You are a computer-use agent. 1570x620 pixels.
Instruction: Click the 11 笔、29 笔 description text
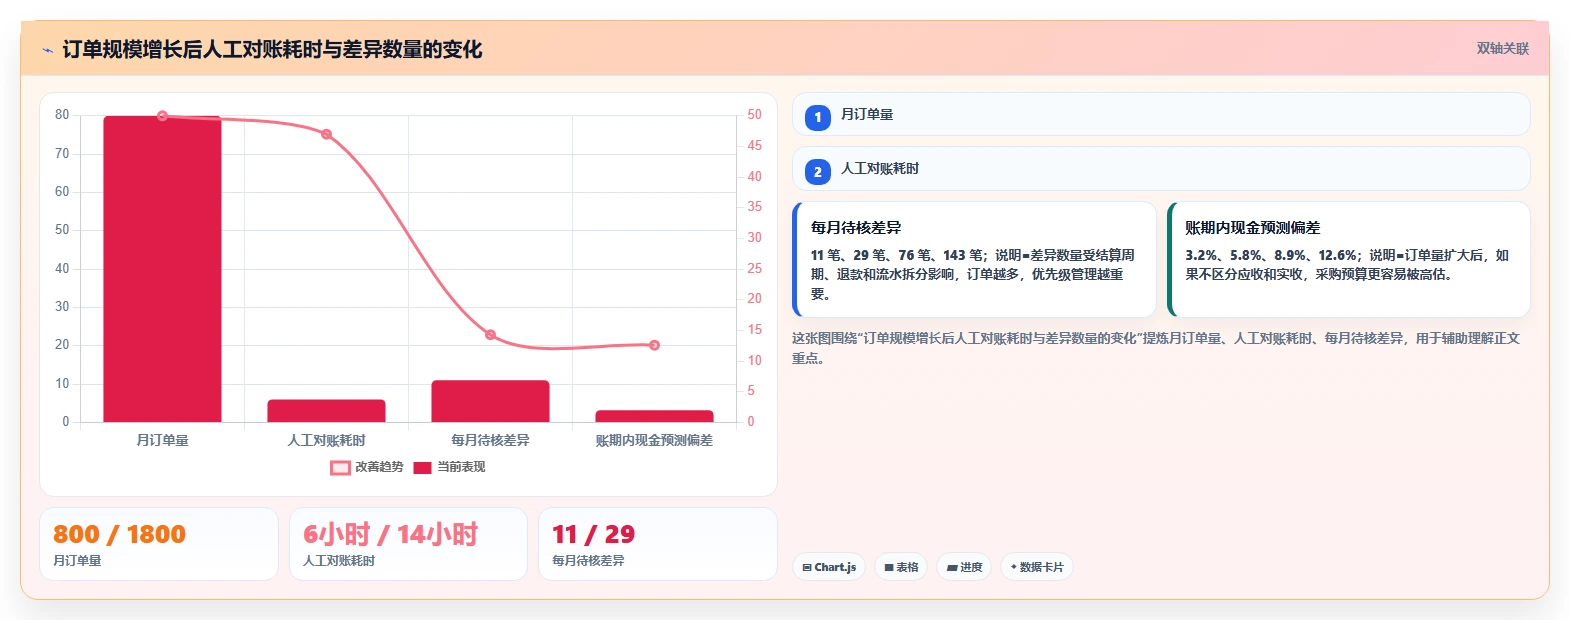973,274
